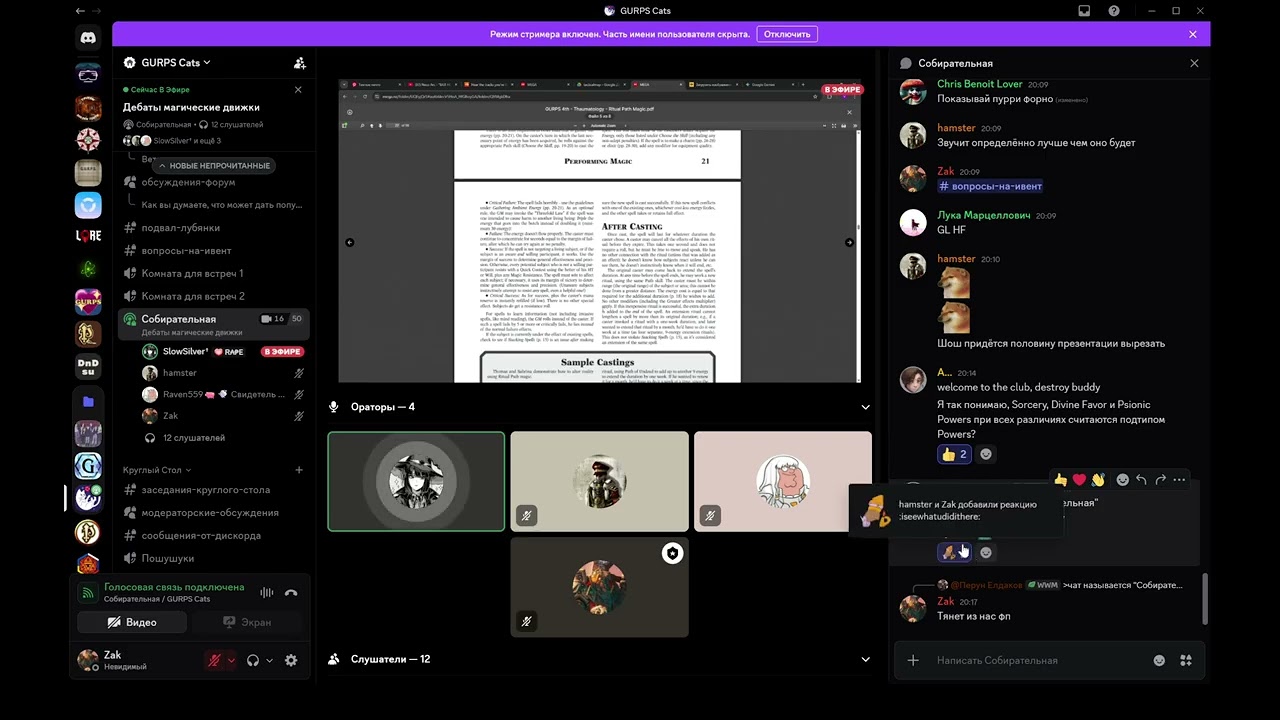Go back with the left arrow in title bar

click(80, 10)
